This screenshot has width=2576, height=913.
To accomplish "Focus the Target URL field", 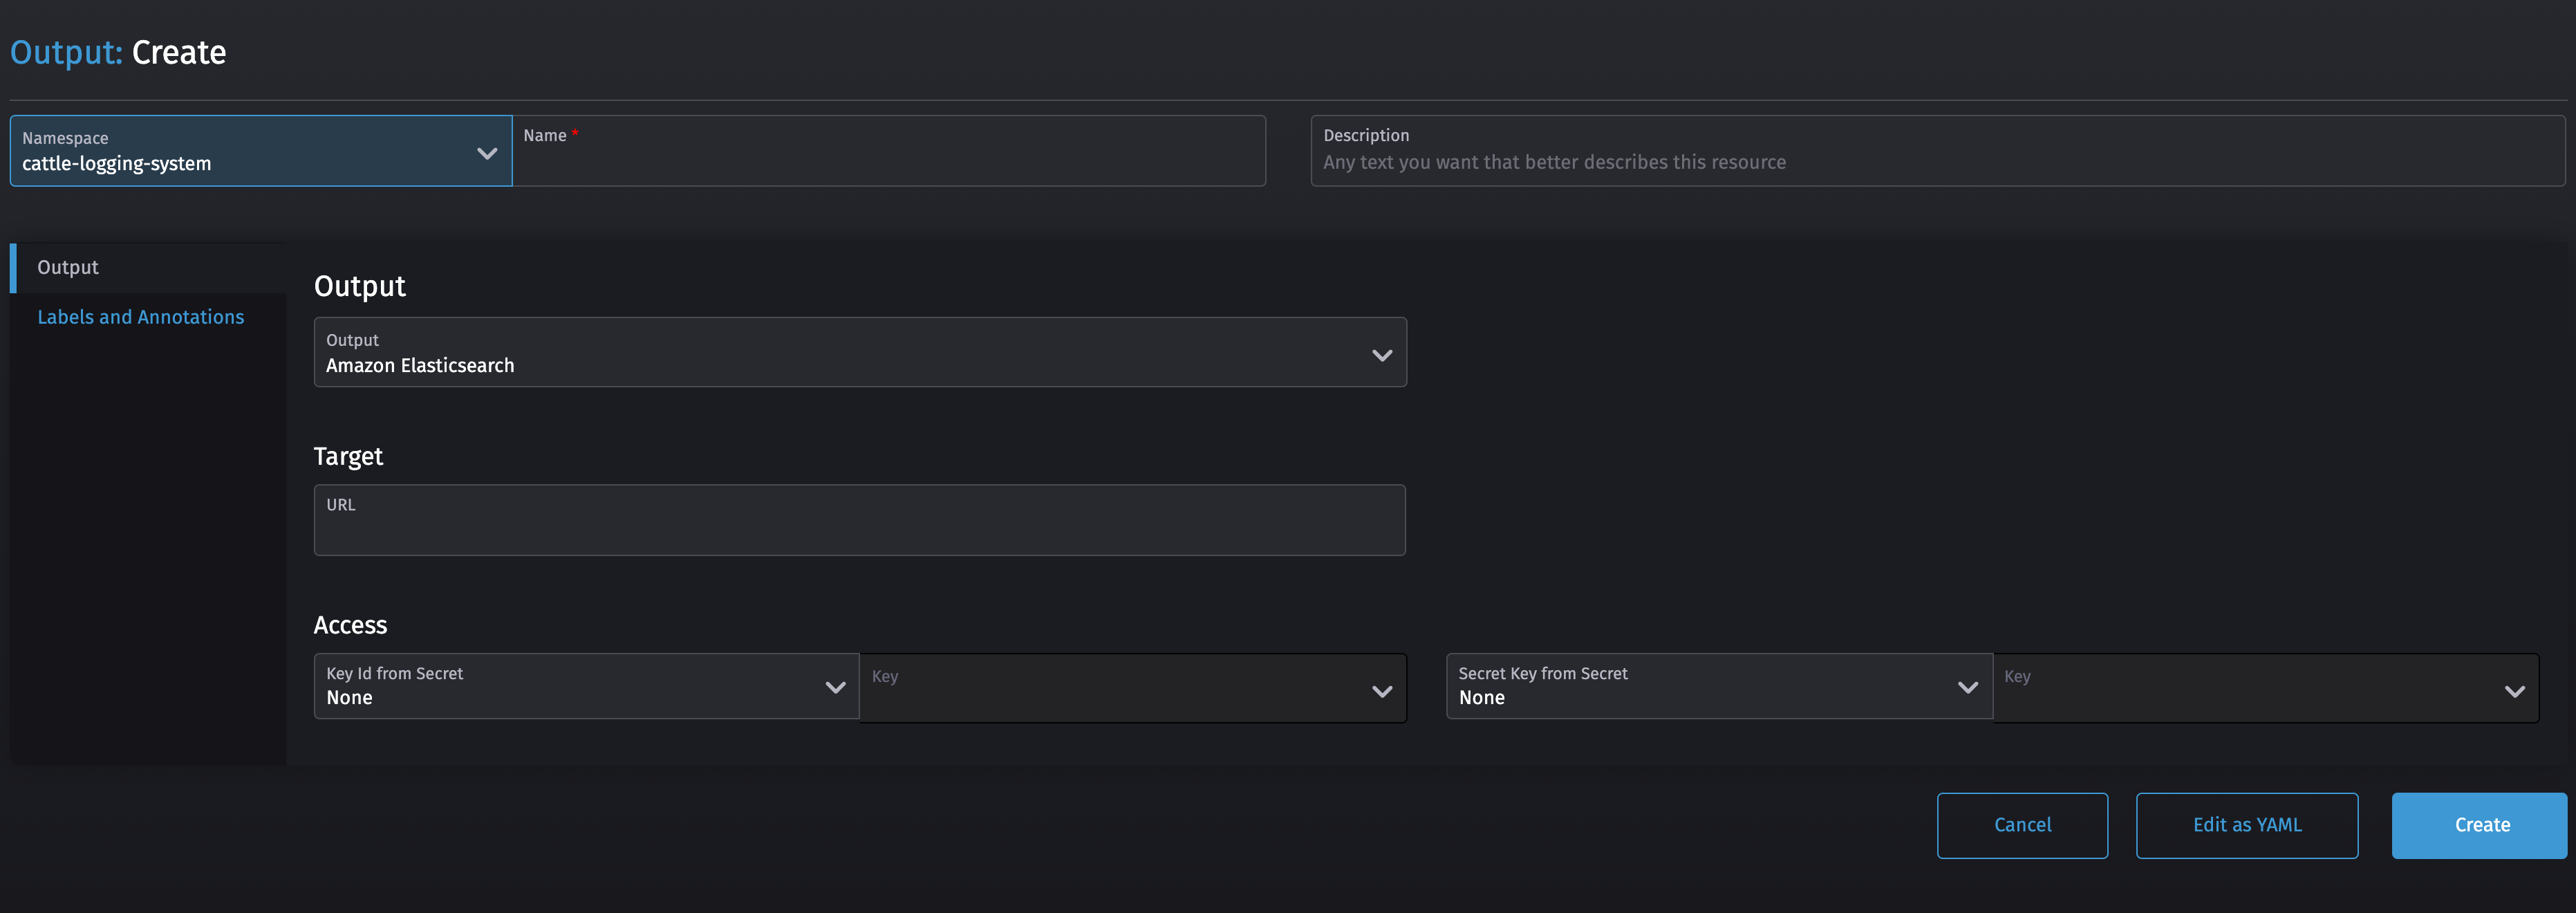I will coord(860,520).
